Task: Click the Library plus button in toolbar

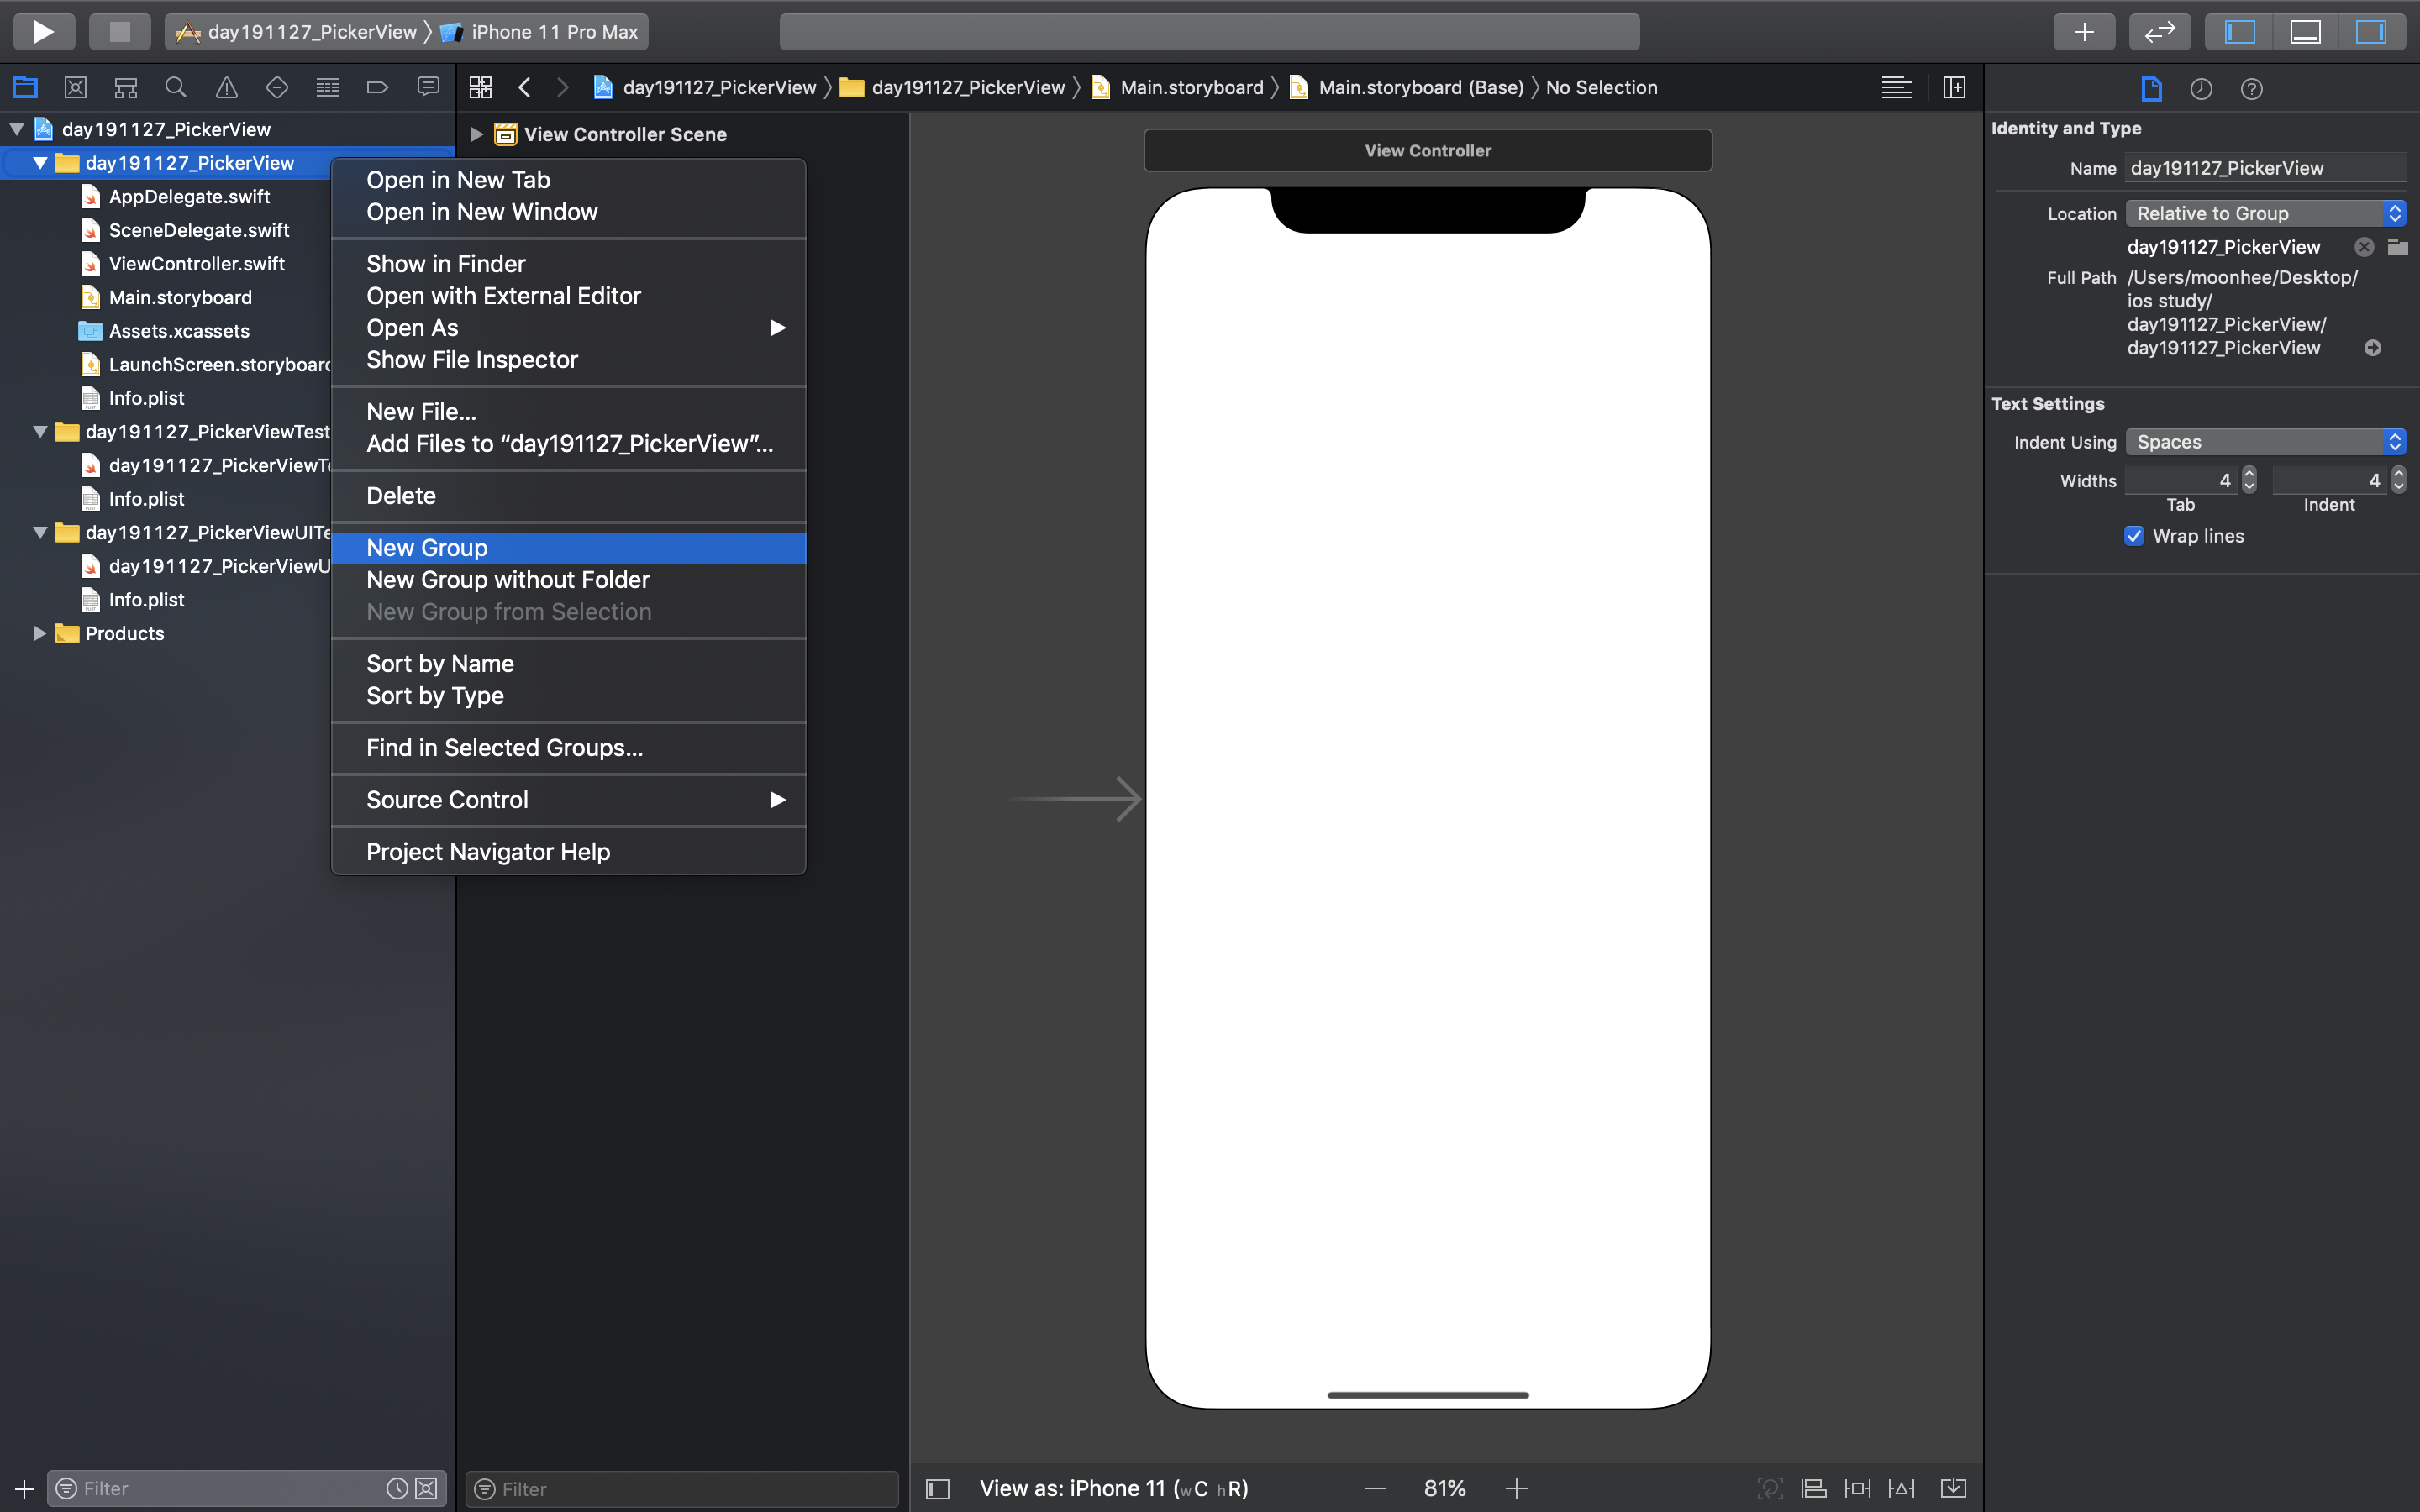Action: [2084, 31]
